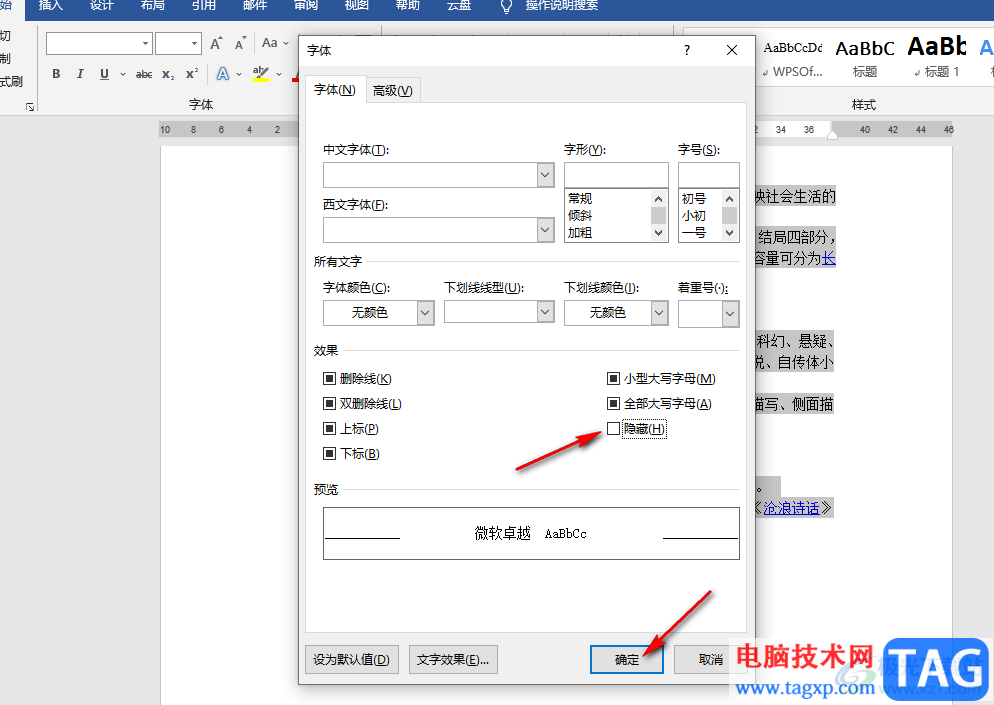Image resolution: width=994 pixels, height=705 pixels.
Task: Switch to 高级(V) tab
Action: (392, 91)
